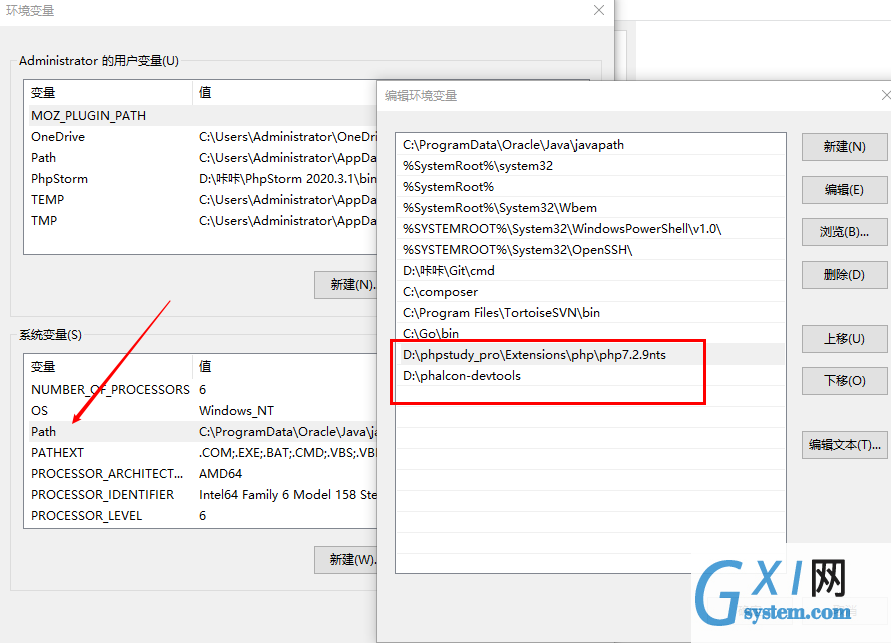The height and width of the screenshot is (643, 891).
Task: Select the php7.2.9nts path entry
Action: click(x=591, y=355)
